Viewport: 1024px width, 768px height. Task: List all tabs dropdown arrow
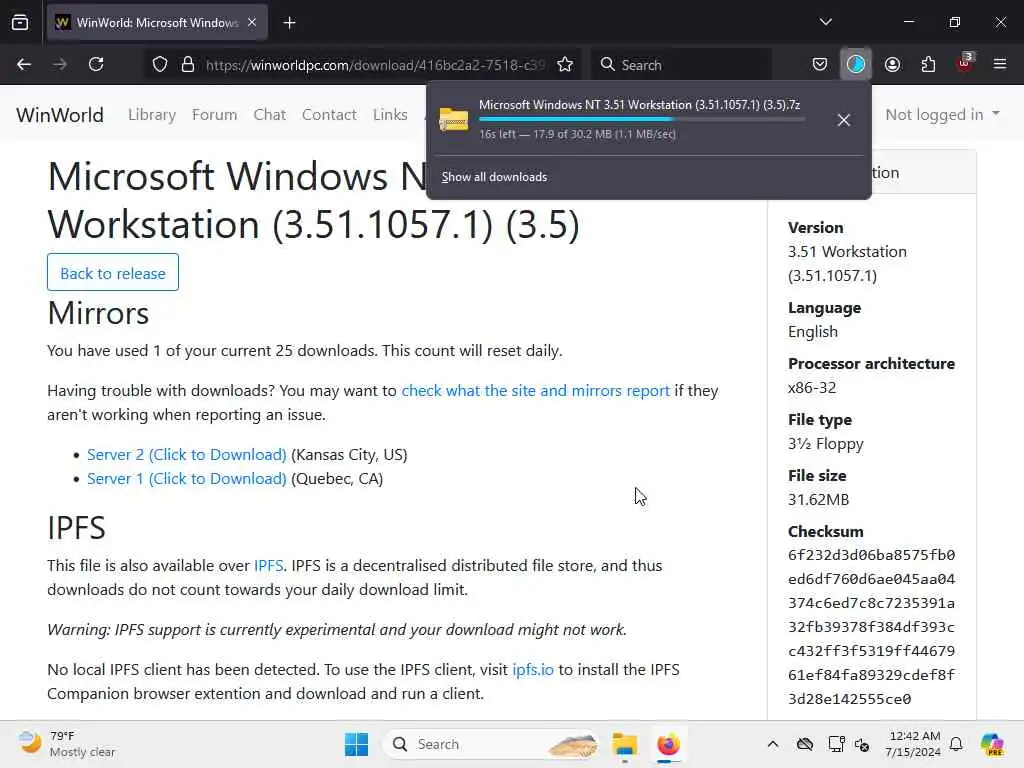point(825,22)
